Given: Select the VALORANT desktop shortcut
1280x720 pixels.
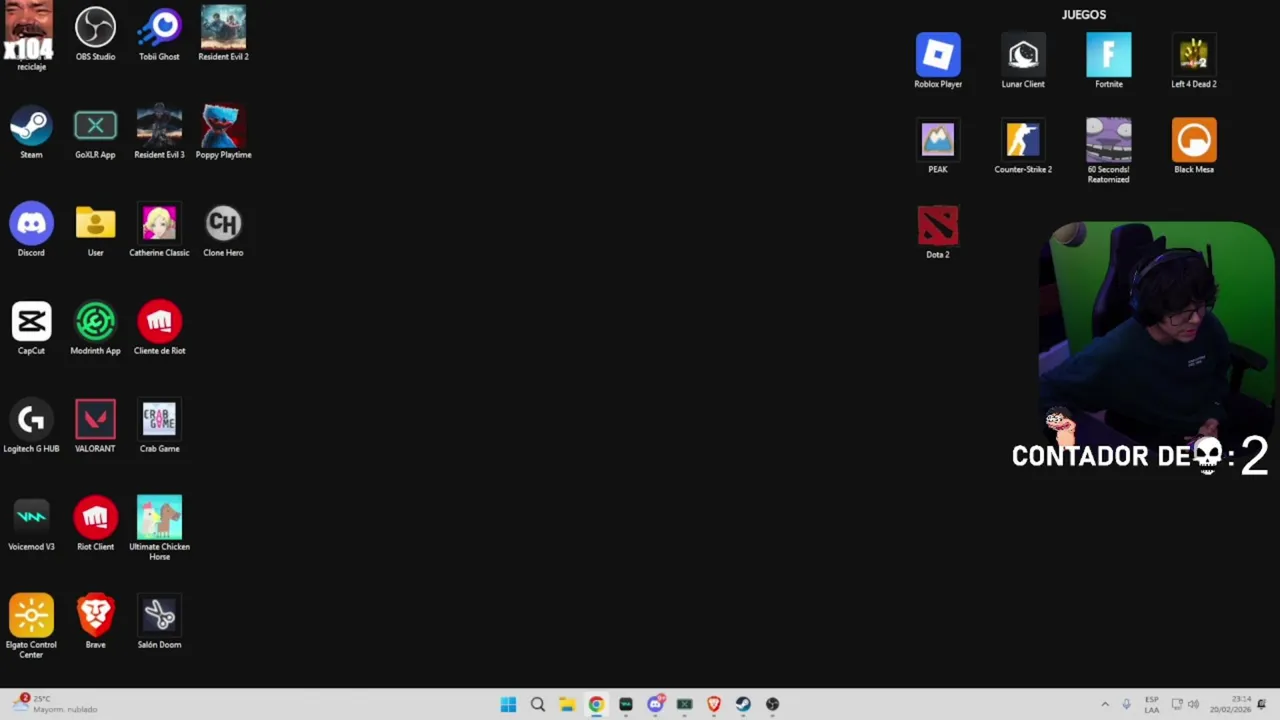Looking at the screenshot, I should [95, 426].
